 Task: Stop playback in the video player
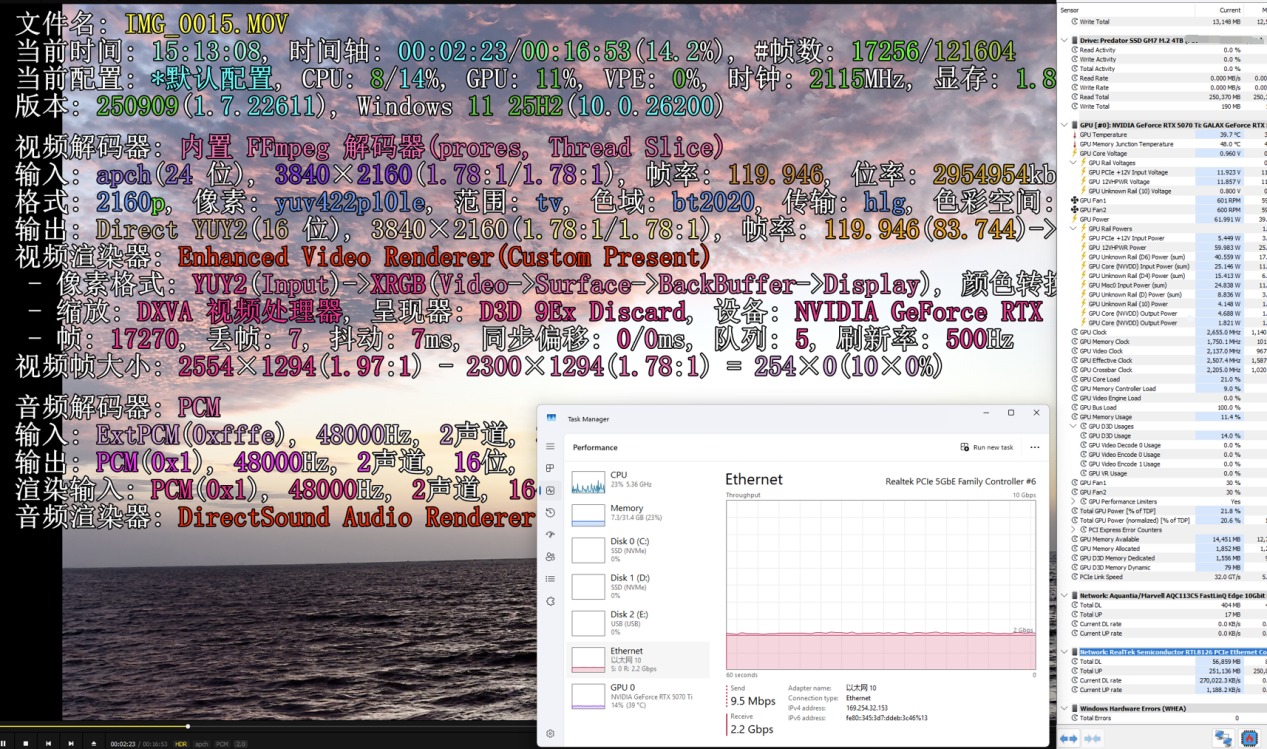(x=26, y=744)
